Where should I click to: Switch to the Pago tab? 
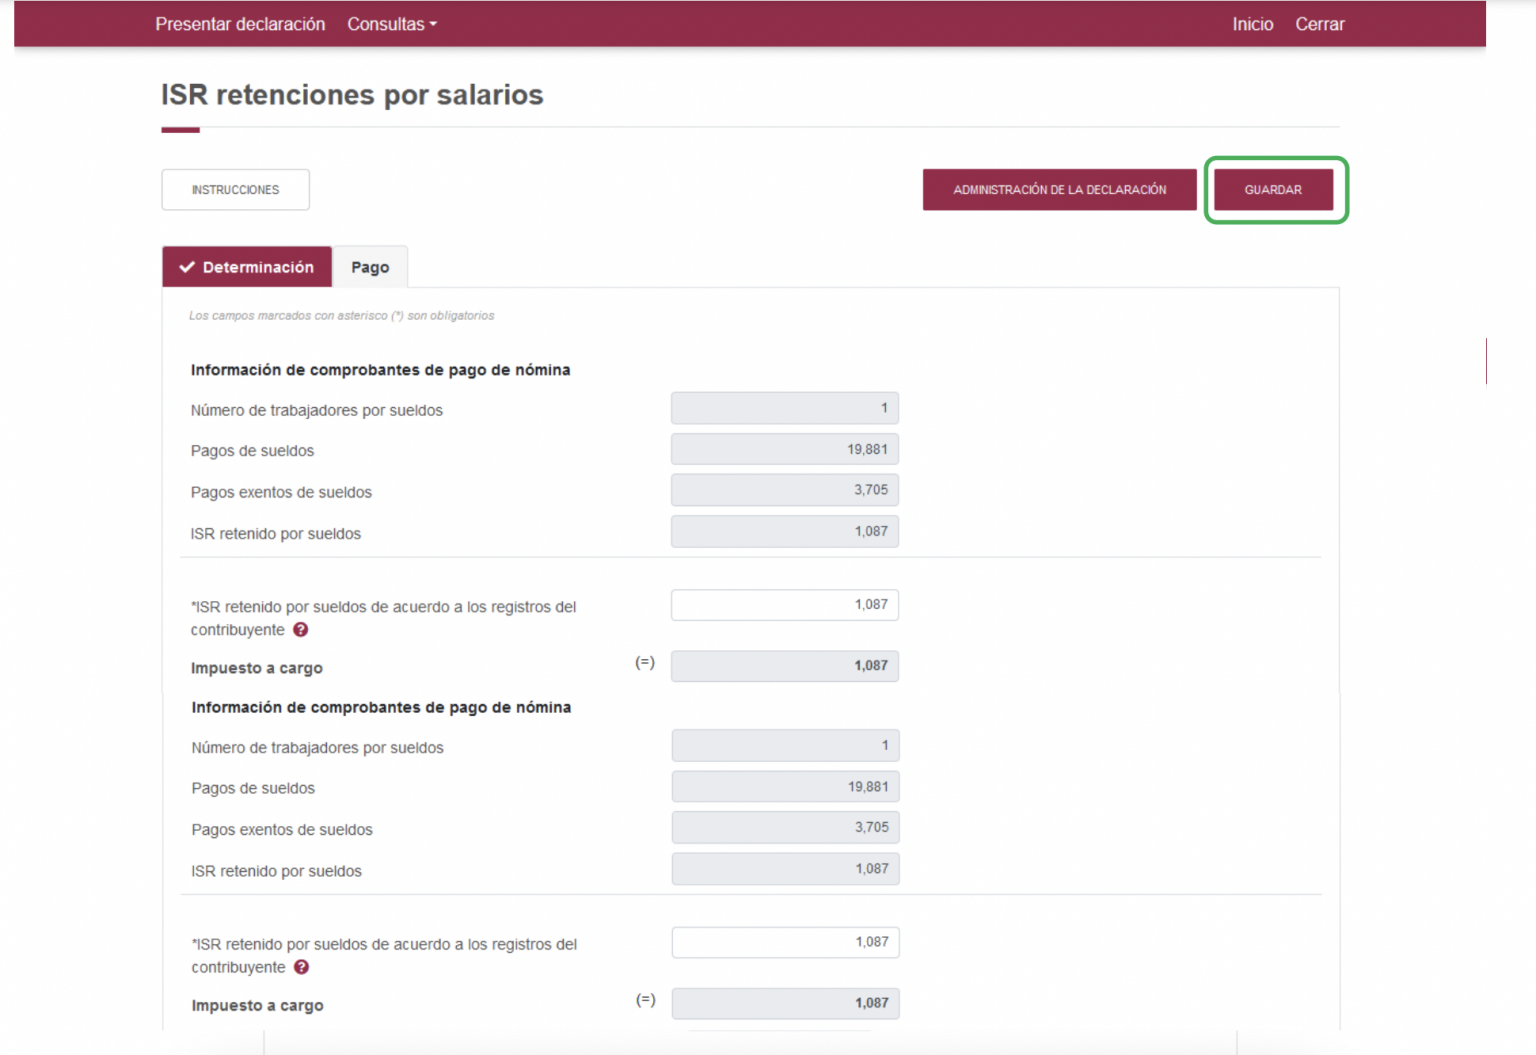point(369,266)
